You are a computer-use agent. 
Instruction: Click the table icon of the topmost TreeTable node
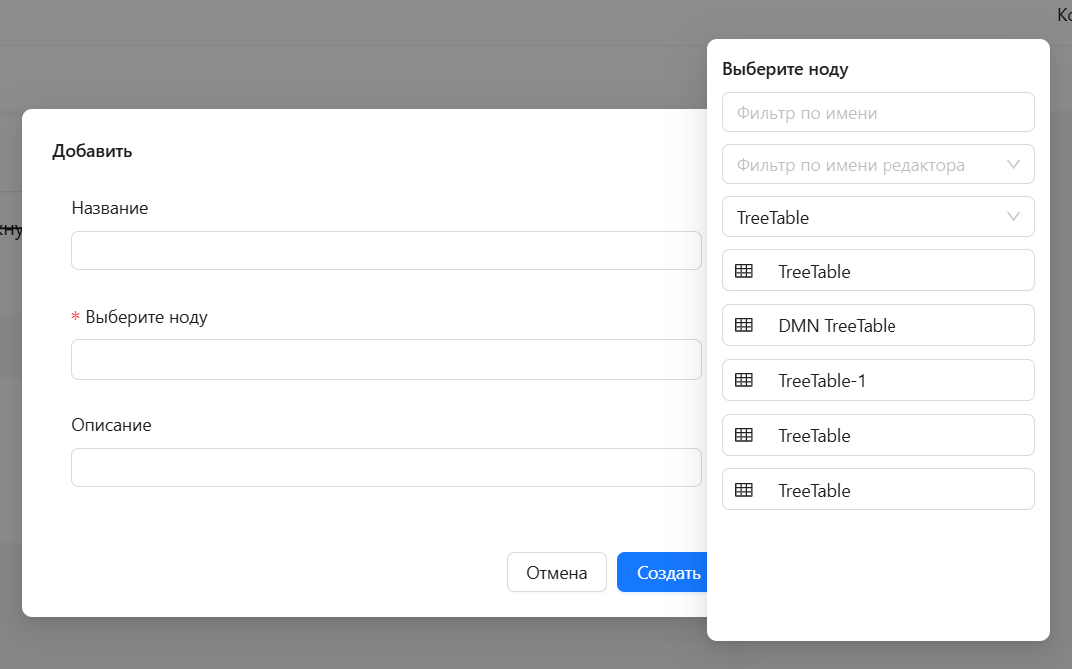(x=743, y=271)
